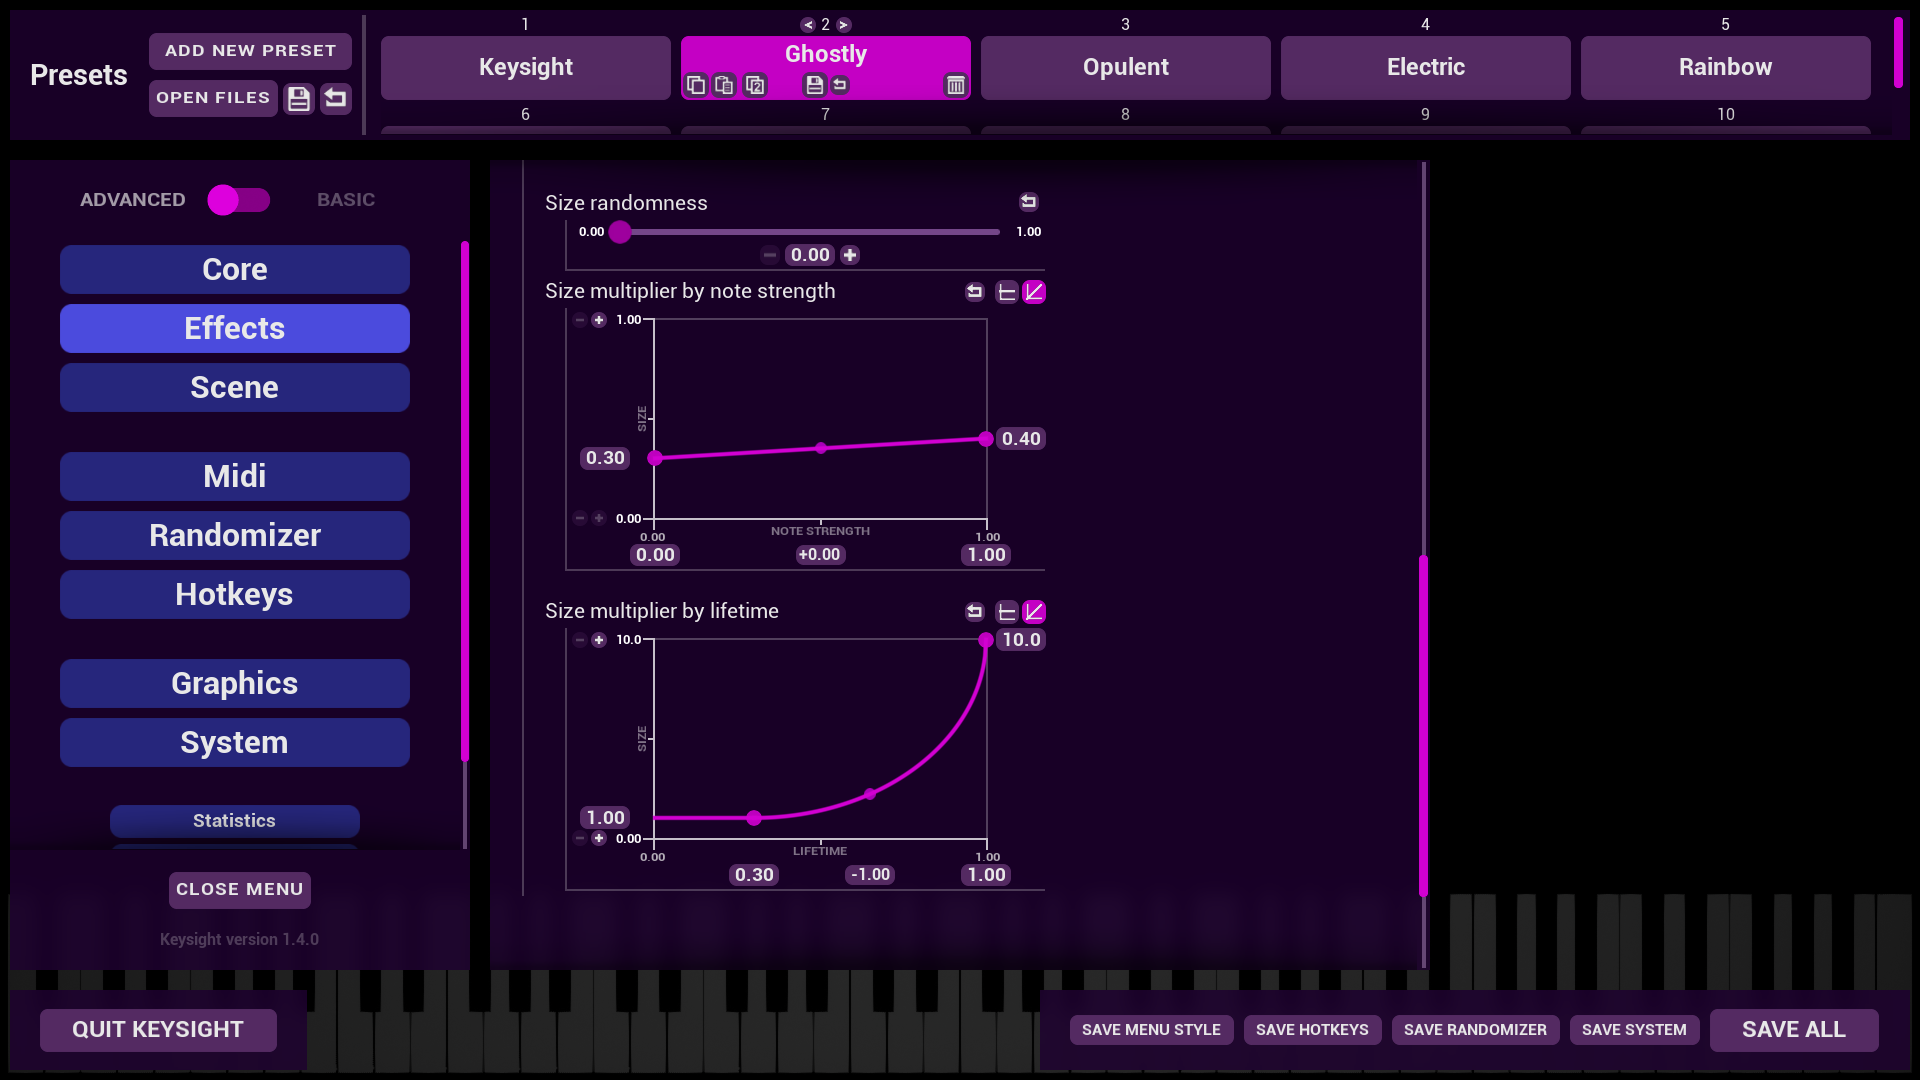1920x1080 pixels.
Task: Copy the Ghostly preset
Action: pyautogui.click(x=696, y=86)
